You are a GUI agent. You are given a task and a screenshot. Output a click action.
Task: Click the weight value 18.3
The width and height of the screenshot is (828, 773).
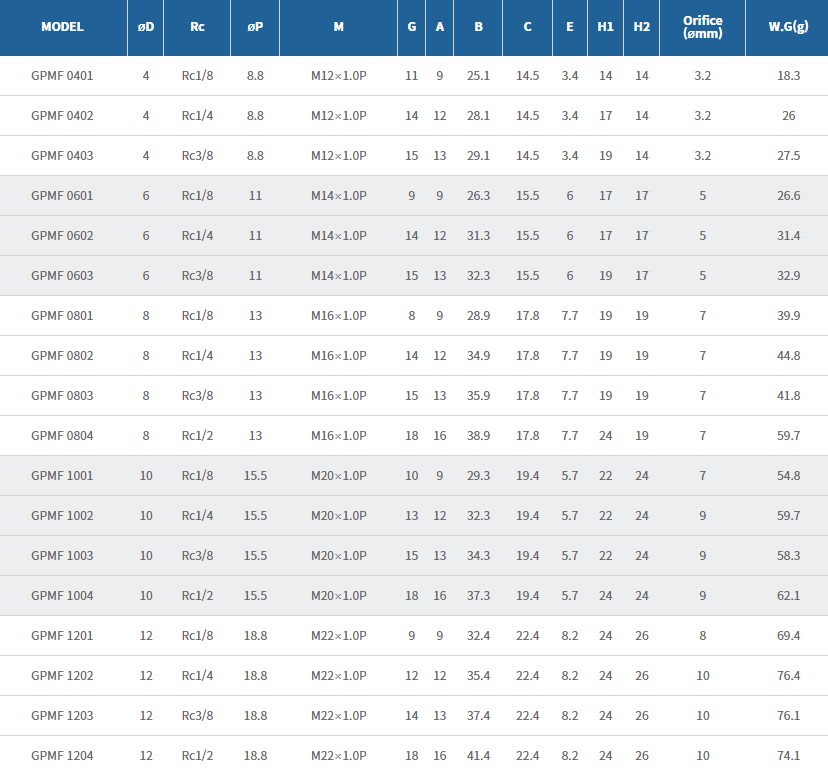[788, 76]
